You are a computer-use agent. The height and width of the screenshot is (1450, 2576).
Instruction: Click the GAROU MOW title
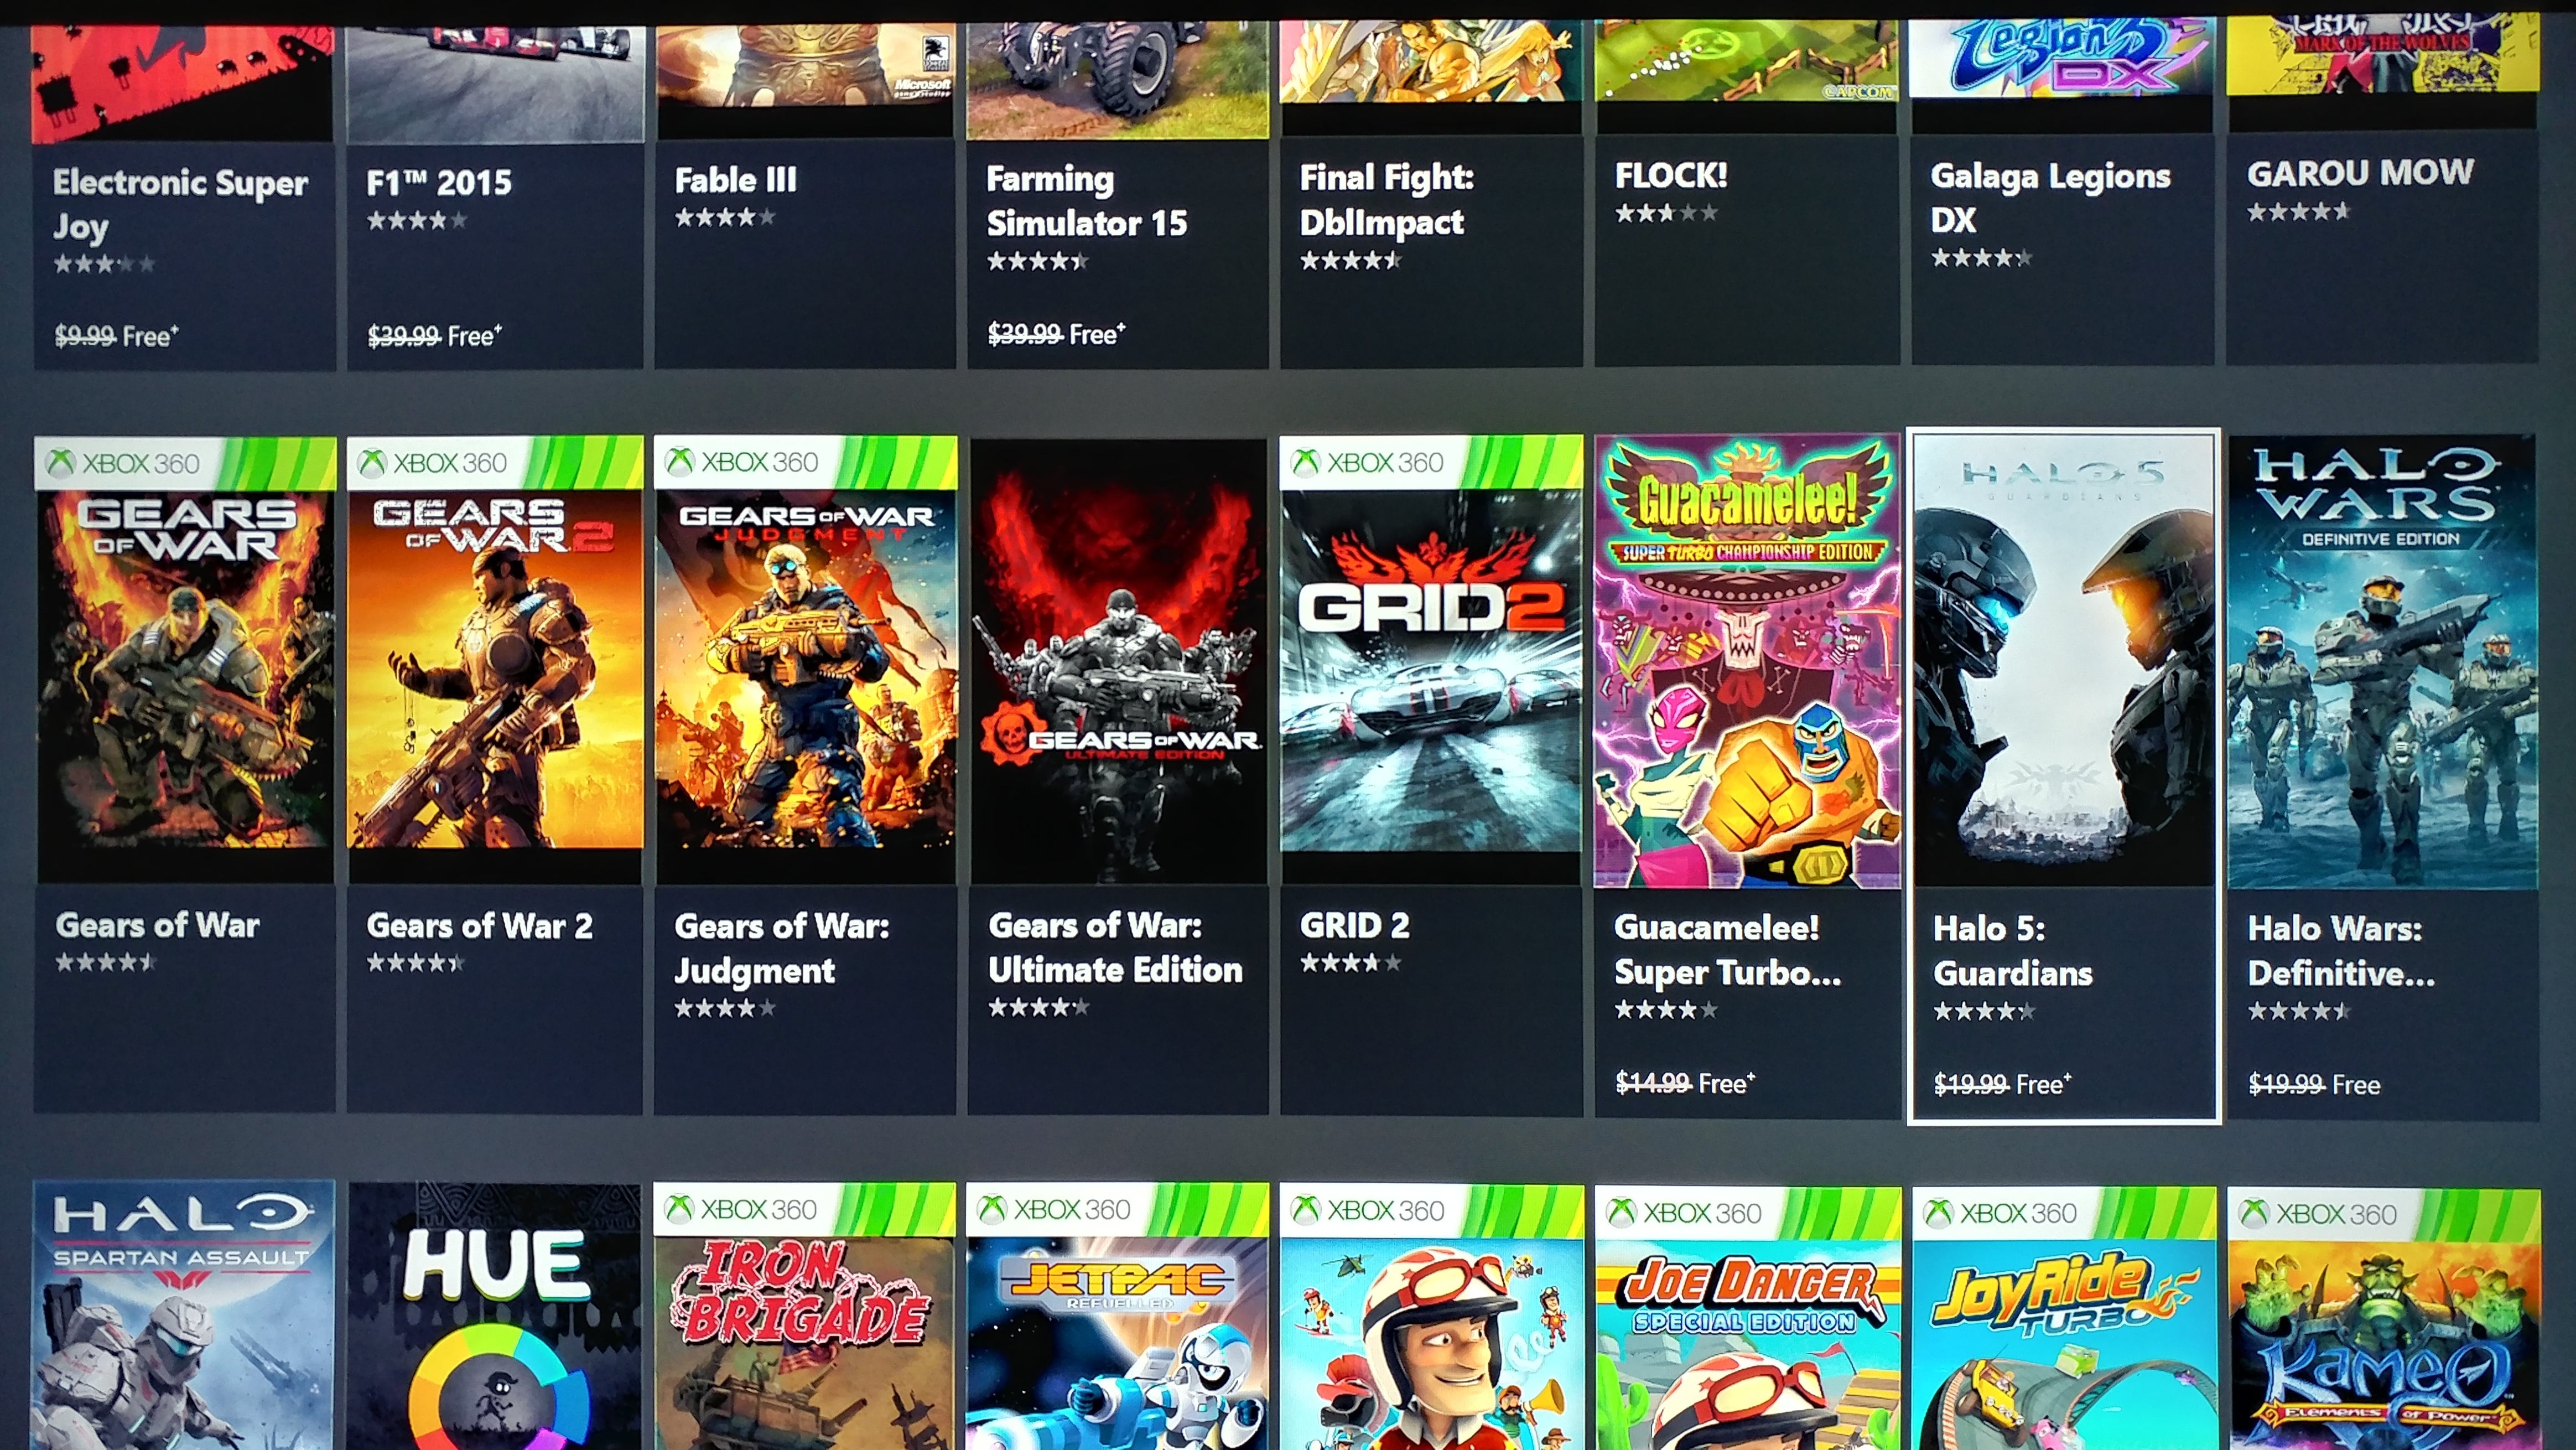click(2360, 173)
